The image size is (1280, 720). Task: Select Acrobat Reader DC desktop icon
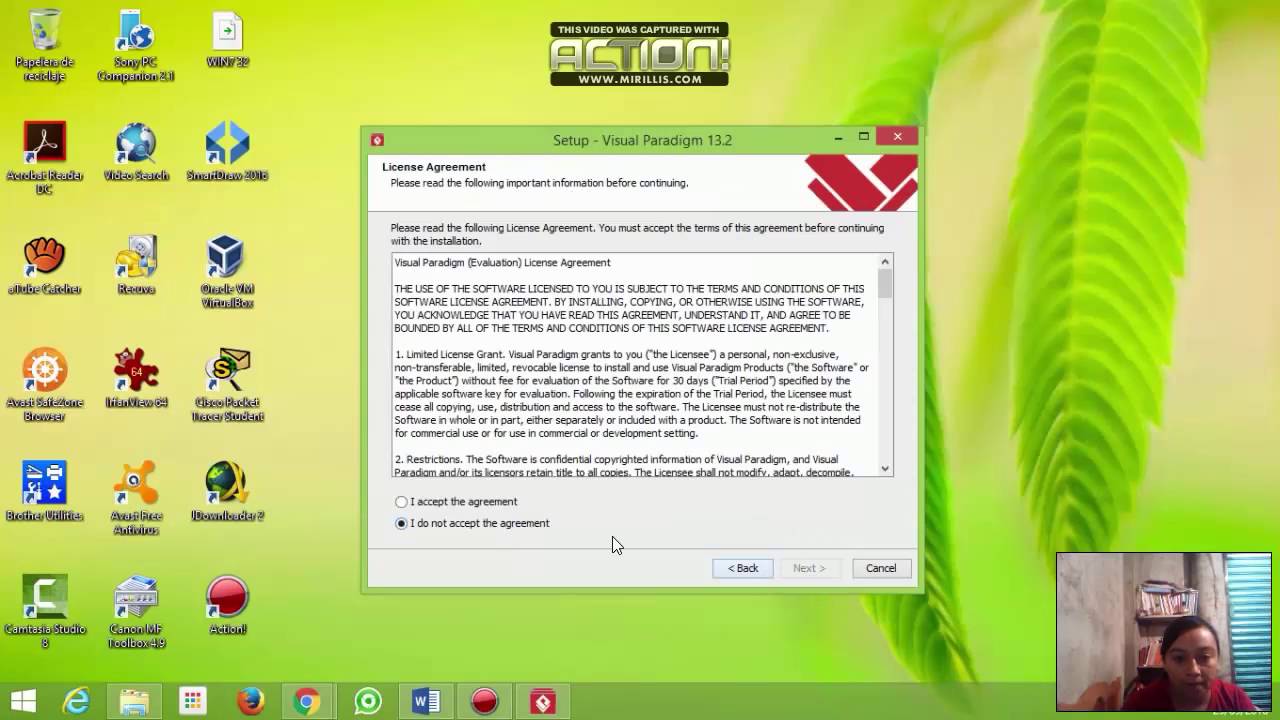coord(44,158)
